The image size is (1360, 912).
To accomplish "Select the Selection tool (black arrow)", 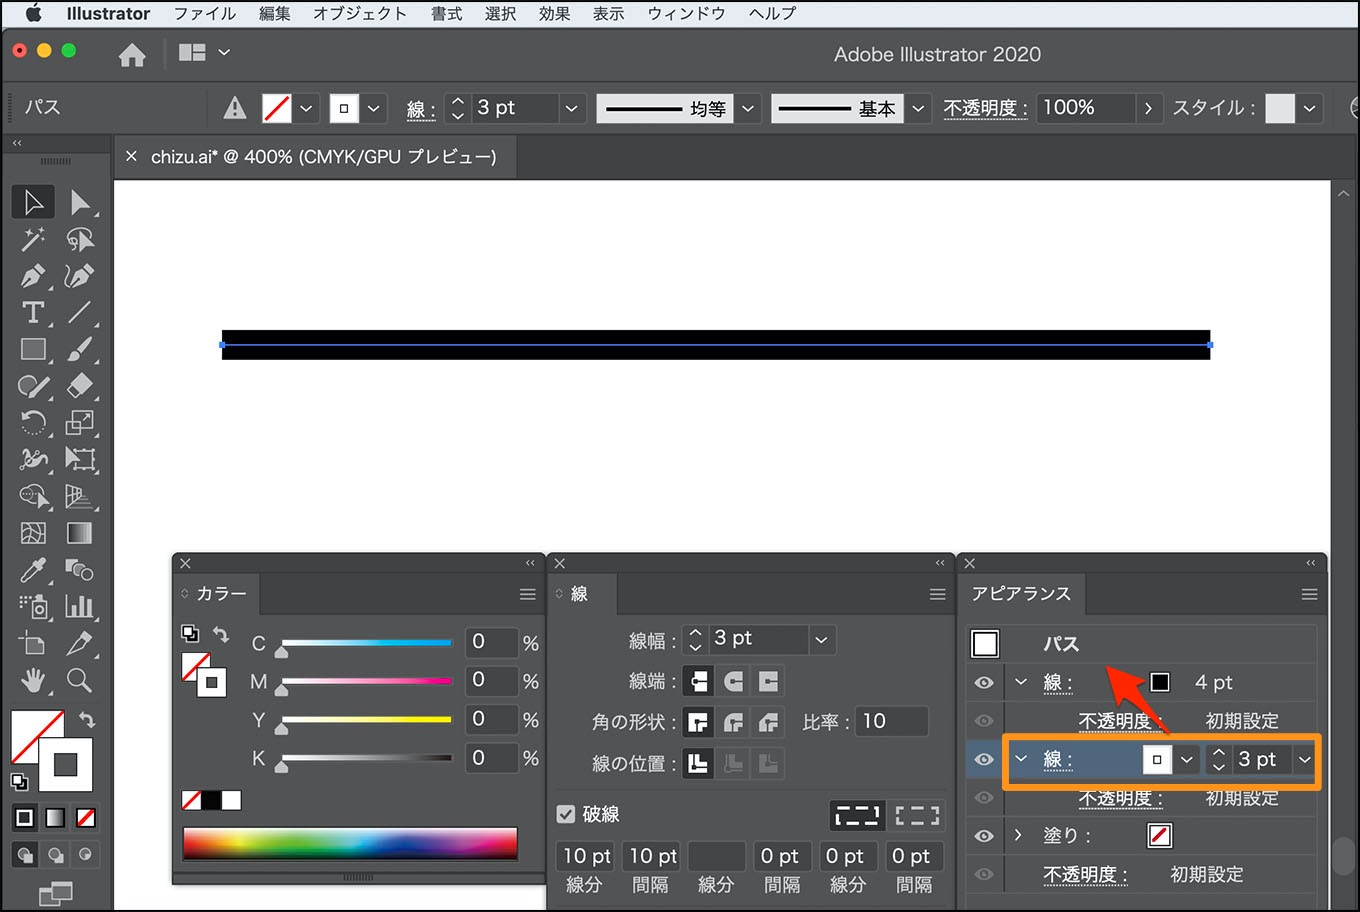I will 33,202.
